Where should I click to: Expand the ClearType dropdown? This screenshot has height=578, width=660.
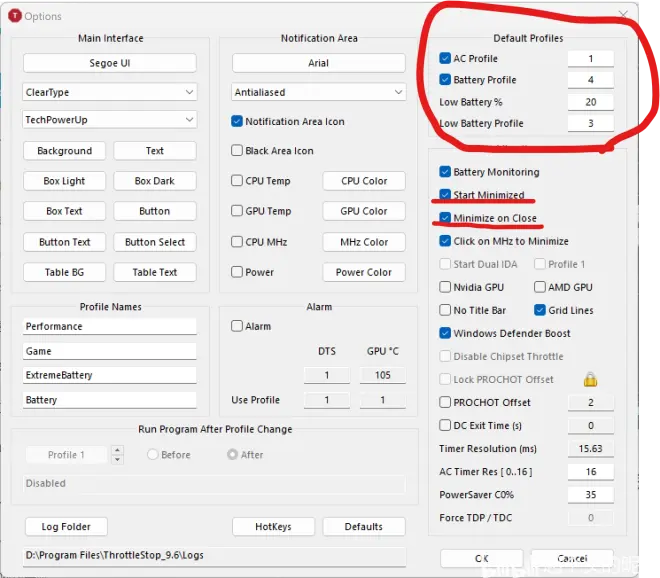(x=110, y=92)
